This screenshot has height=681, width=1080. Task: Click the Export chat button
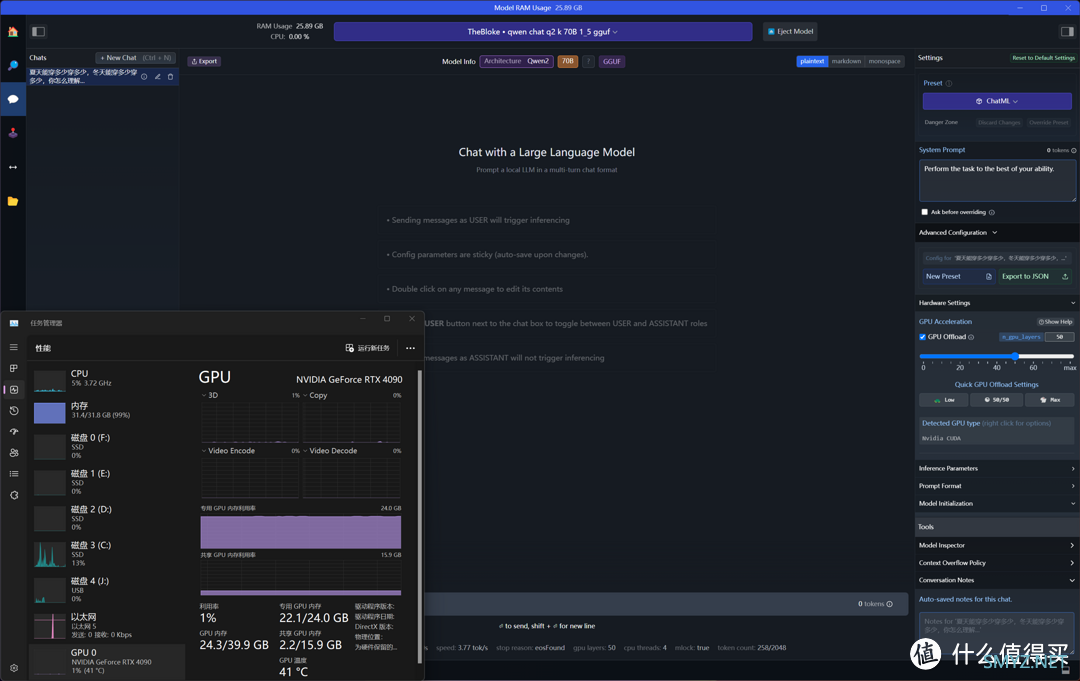click(204, 61)
